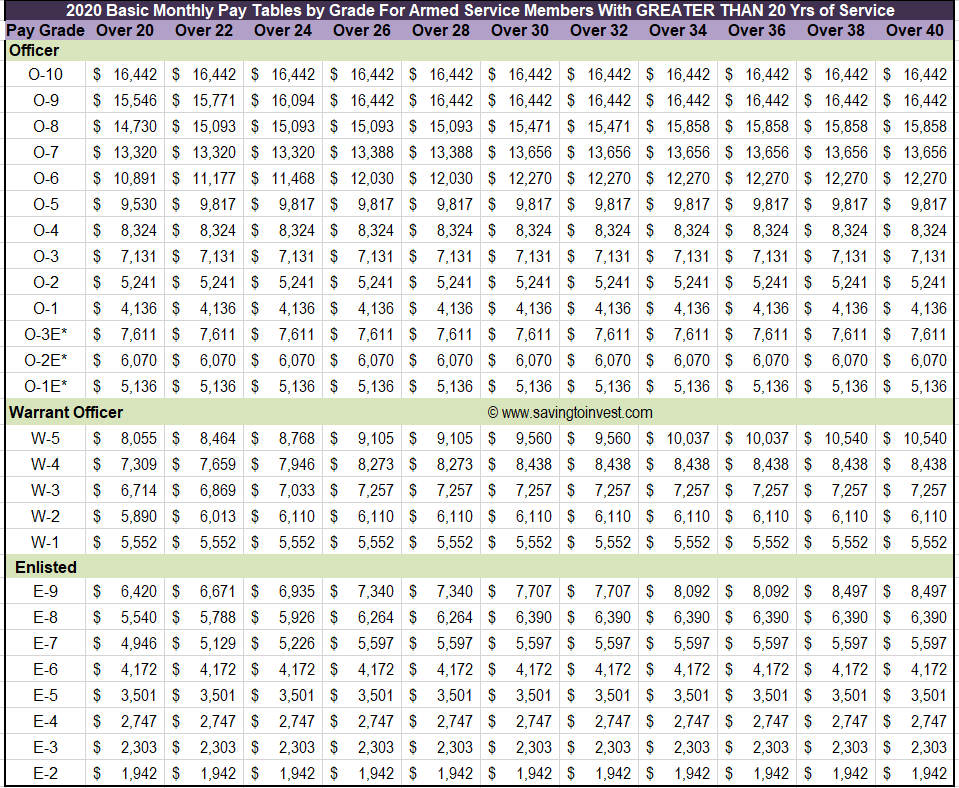Click the W-5 Over 24 value 8,768
Viewport: 959px width, 788px height.
[x=297, y=439]
